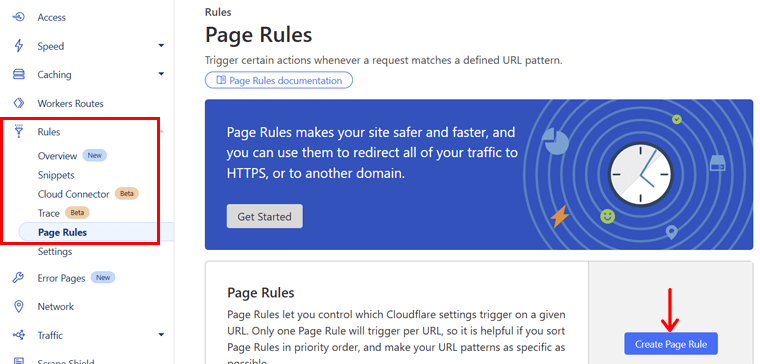Expand the Caching menu arrow
The width and height of the screenshot is (760, 364).
(x=161, y=75)
